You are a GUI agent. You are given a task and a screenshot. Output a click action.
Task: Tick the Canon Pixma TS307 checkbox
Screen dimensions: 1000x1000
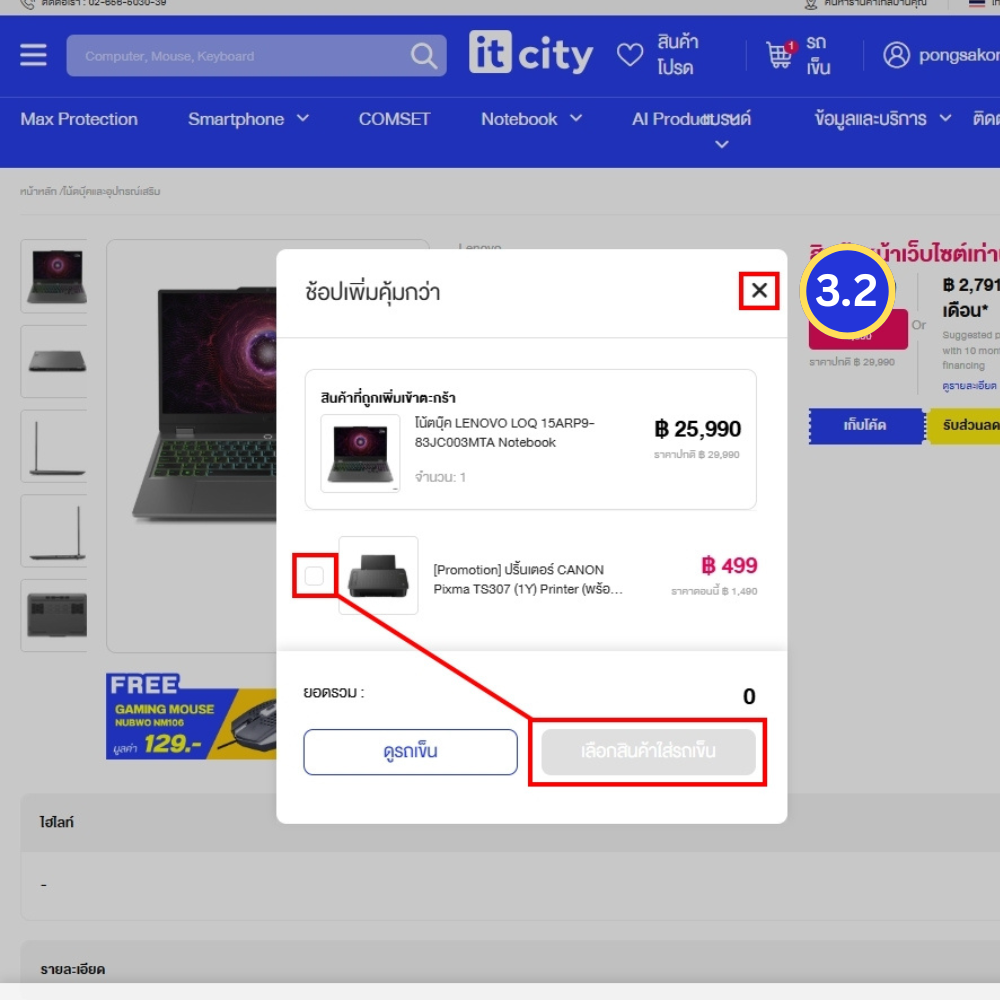[x=314, y=575]
